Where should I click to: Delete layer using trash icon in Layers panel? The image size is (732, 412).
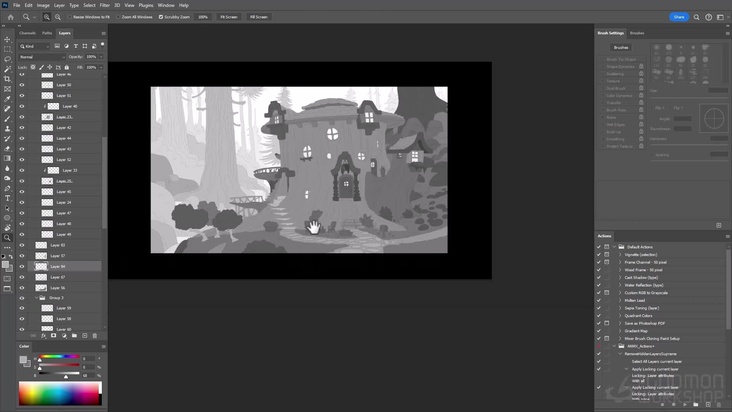pos(95,335)
